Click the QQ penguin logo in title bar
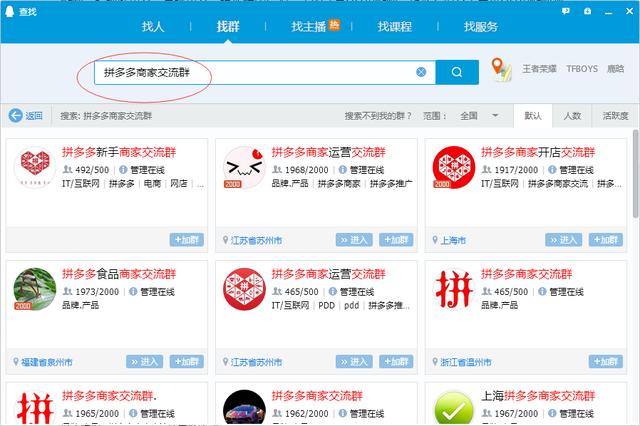 [9, 11]
